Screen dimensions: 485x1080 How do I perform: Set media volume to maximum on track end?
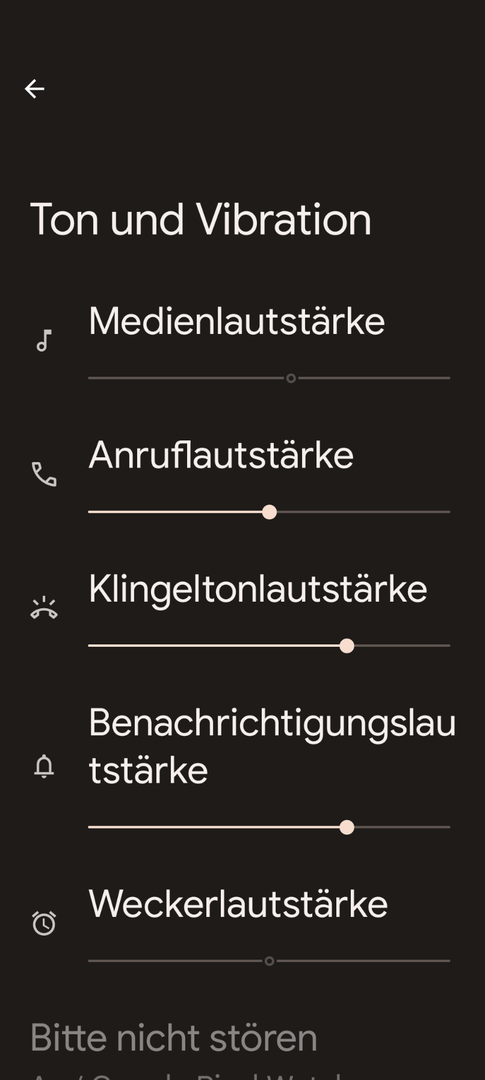click(x=449, y=378)
